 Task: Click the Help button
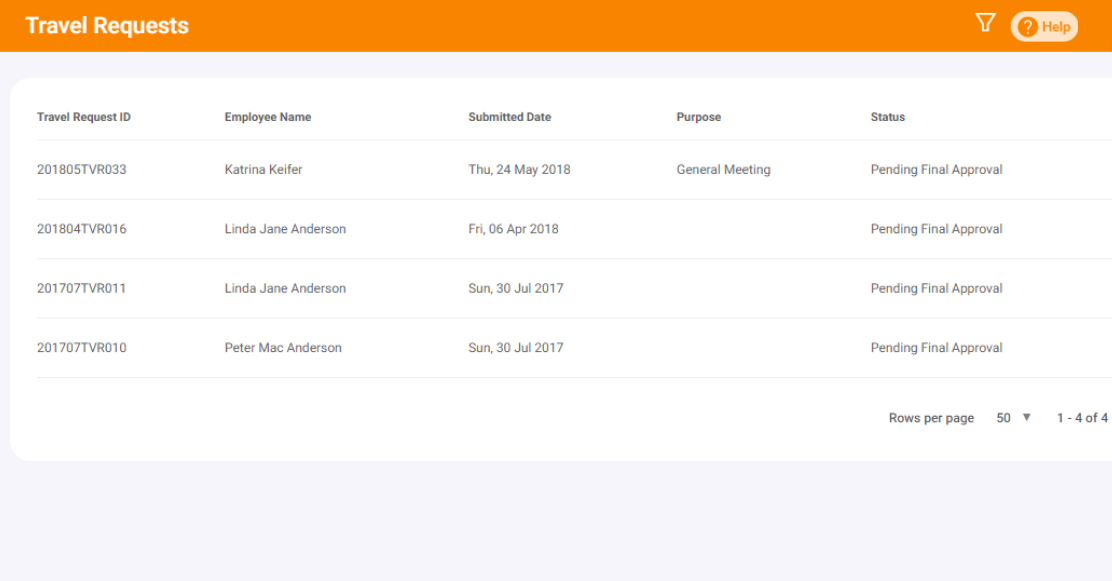1044,27
